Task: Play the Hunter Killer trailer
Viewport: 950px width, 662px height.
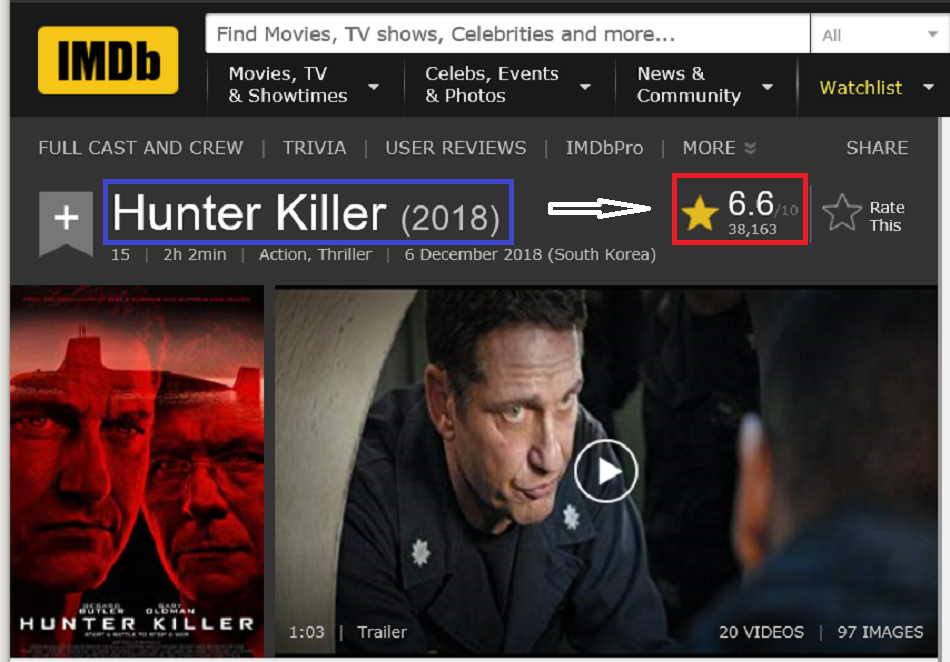Action: pyautogui.click(x=606, y=471)
